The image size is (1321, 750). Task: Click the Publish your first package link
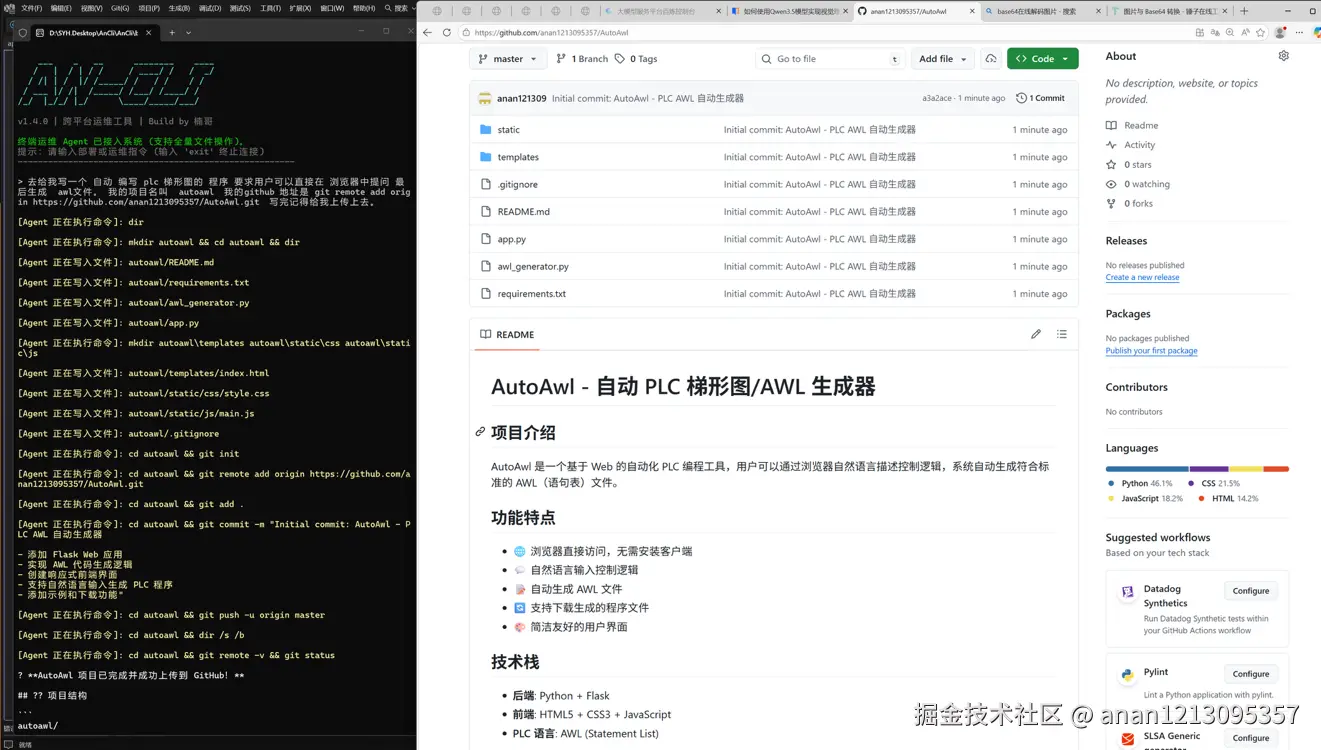pos(1151,350)
